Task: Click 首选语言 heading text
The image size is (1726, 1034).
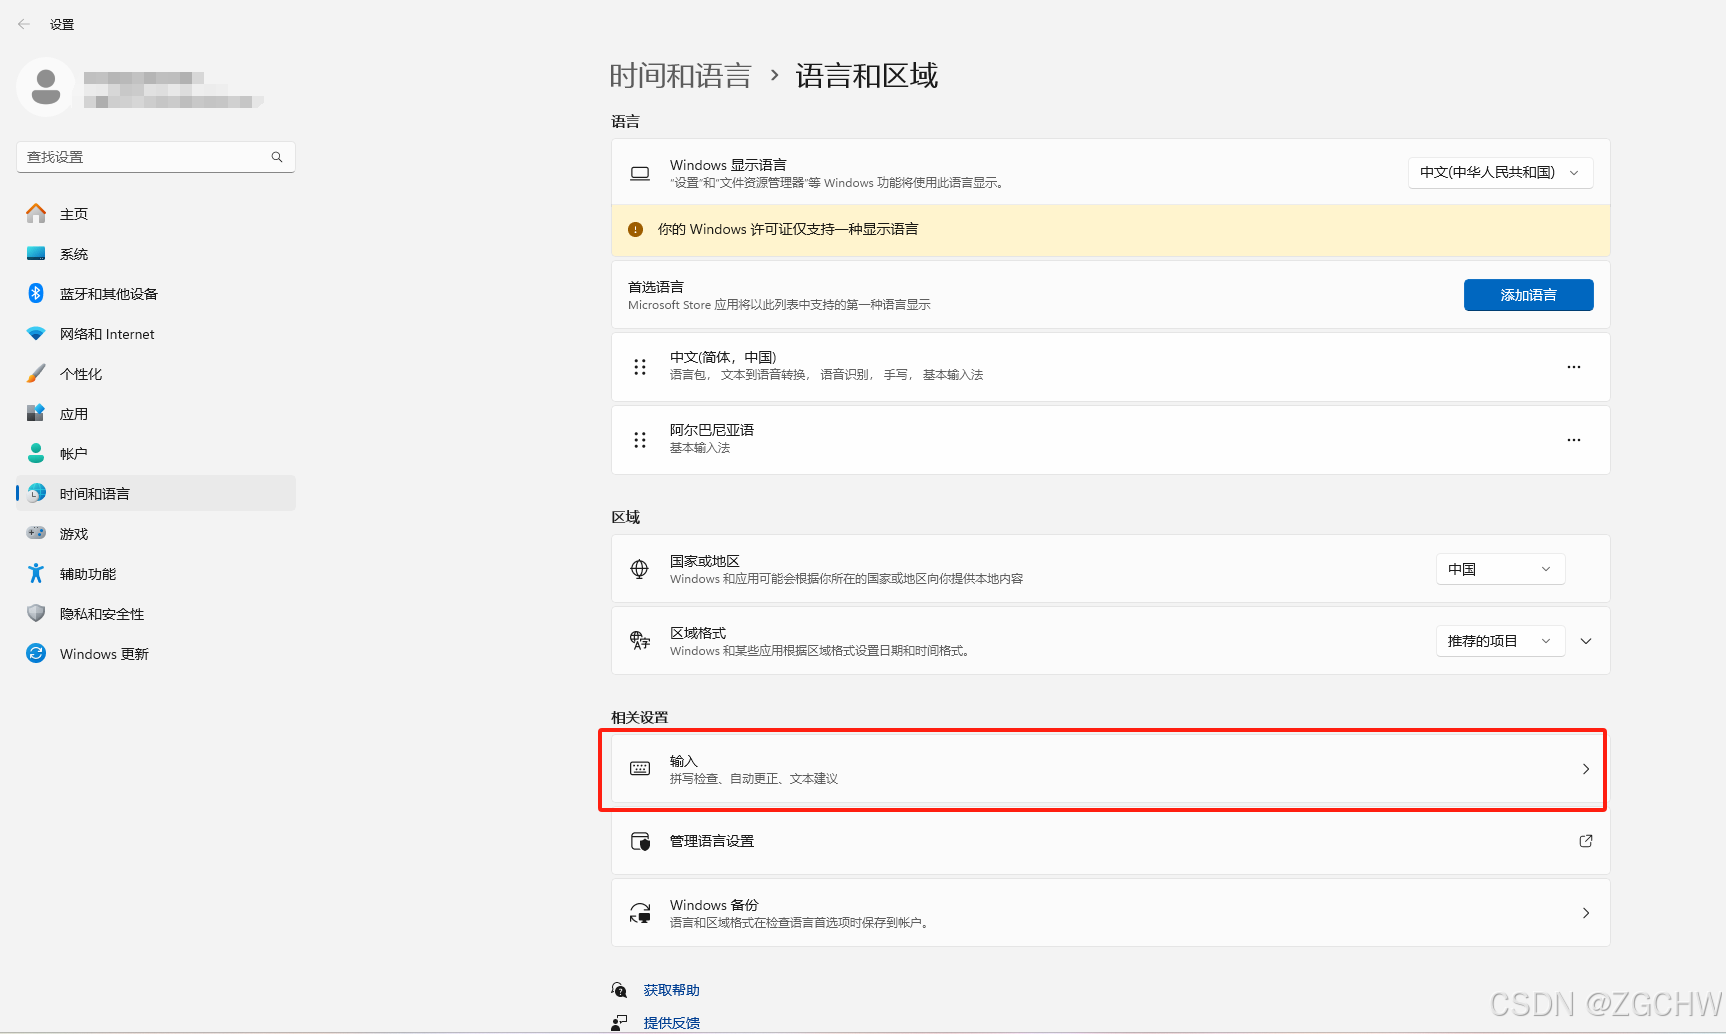Action: pos(656,287)
